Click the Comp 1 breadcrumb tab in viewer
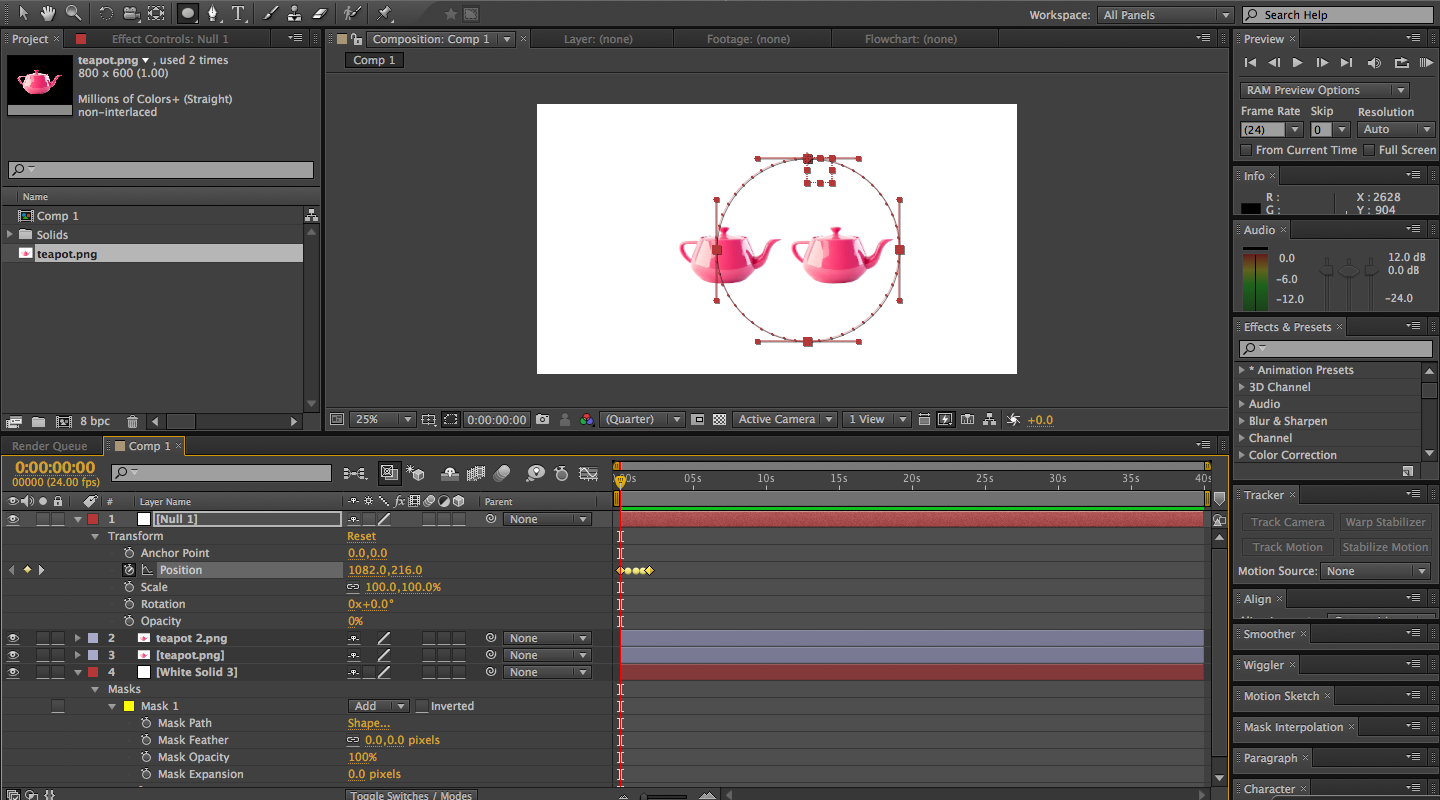 click(374, 60)
